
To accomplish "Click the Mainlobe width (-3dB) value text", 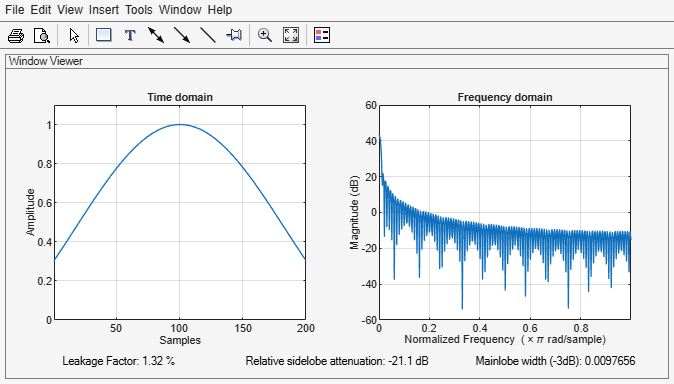I will click(x=555, y=361).
